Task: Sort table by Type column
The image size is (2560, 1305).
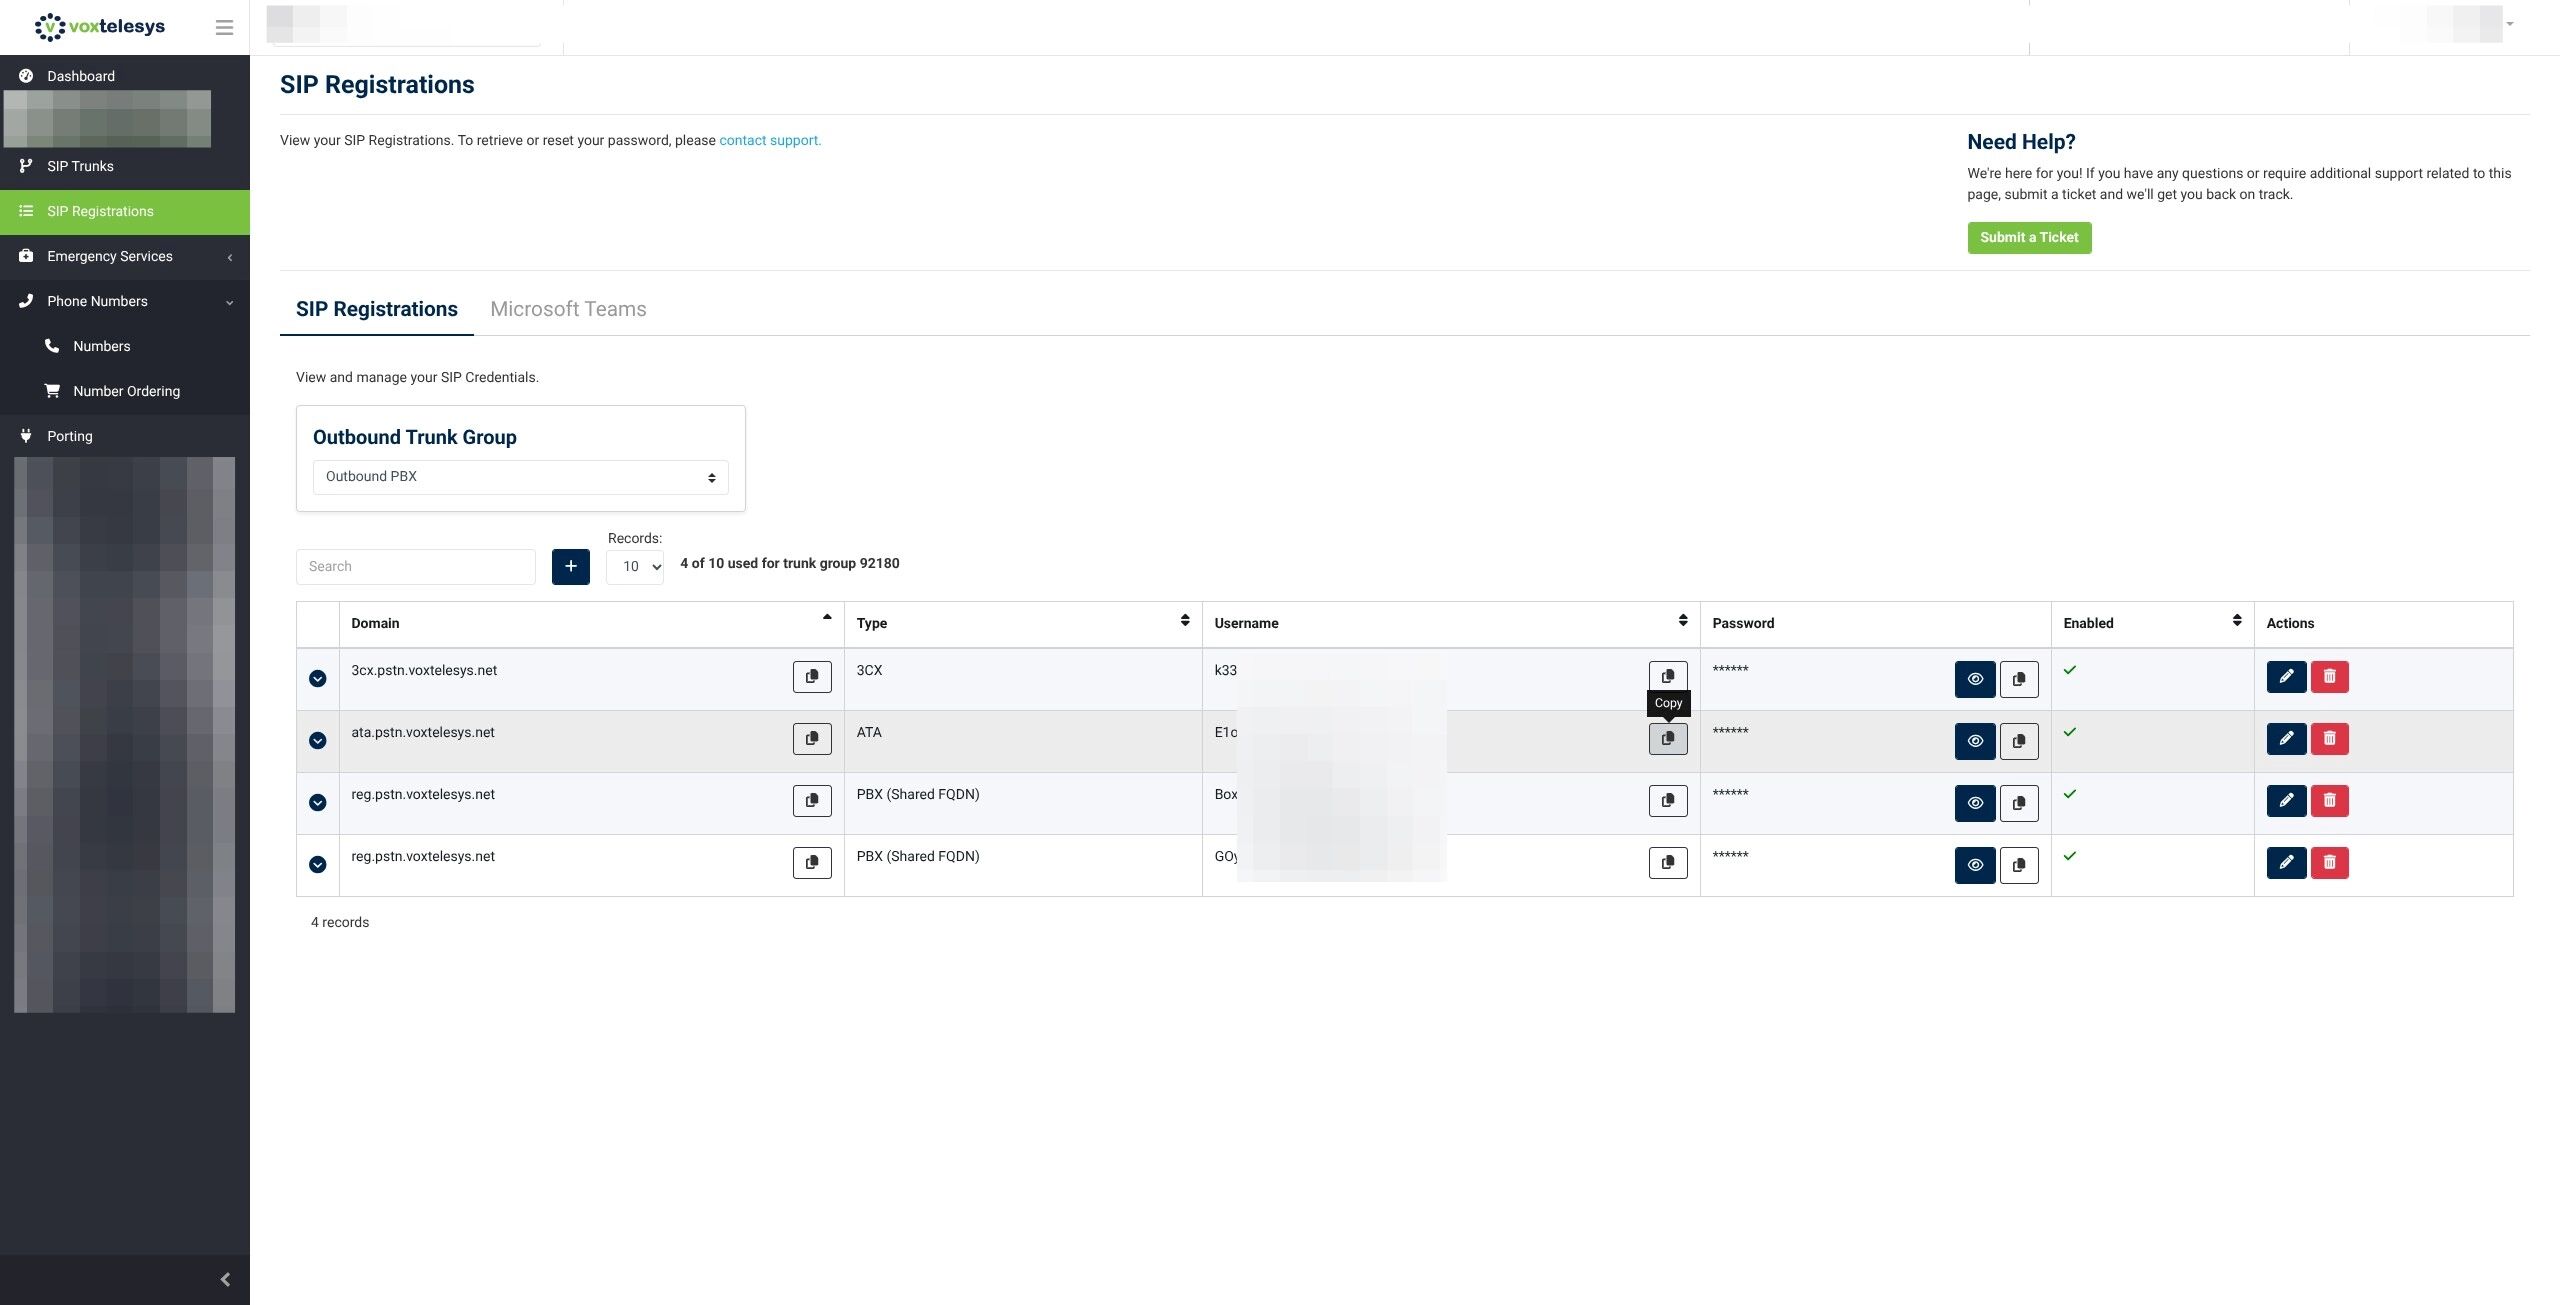Action: point(1023,623)
